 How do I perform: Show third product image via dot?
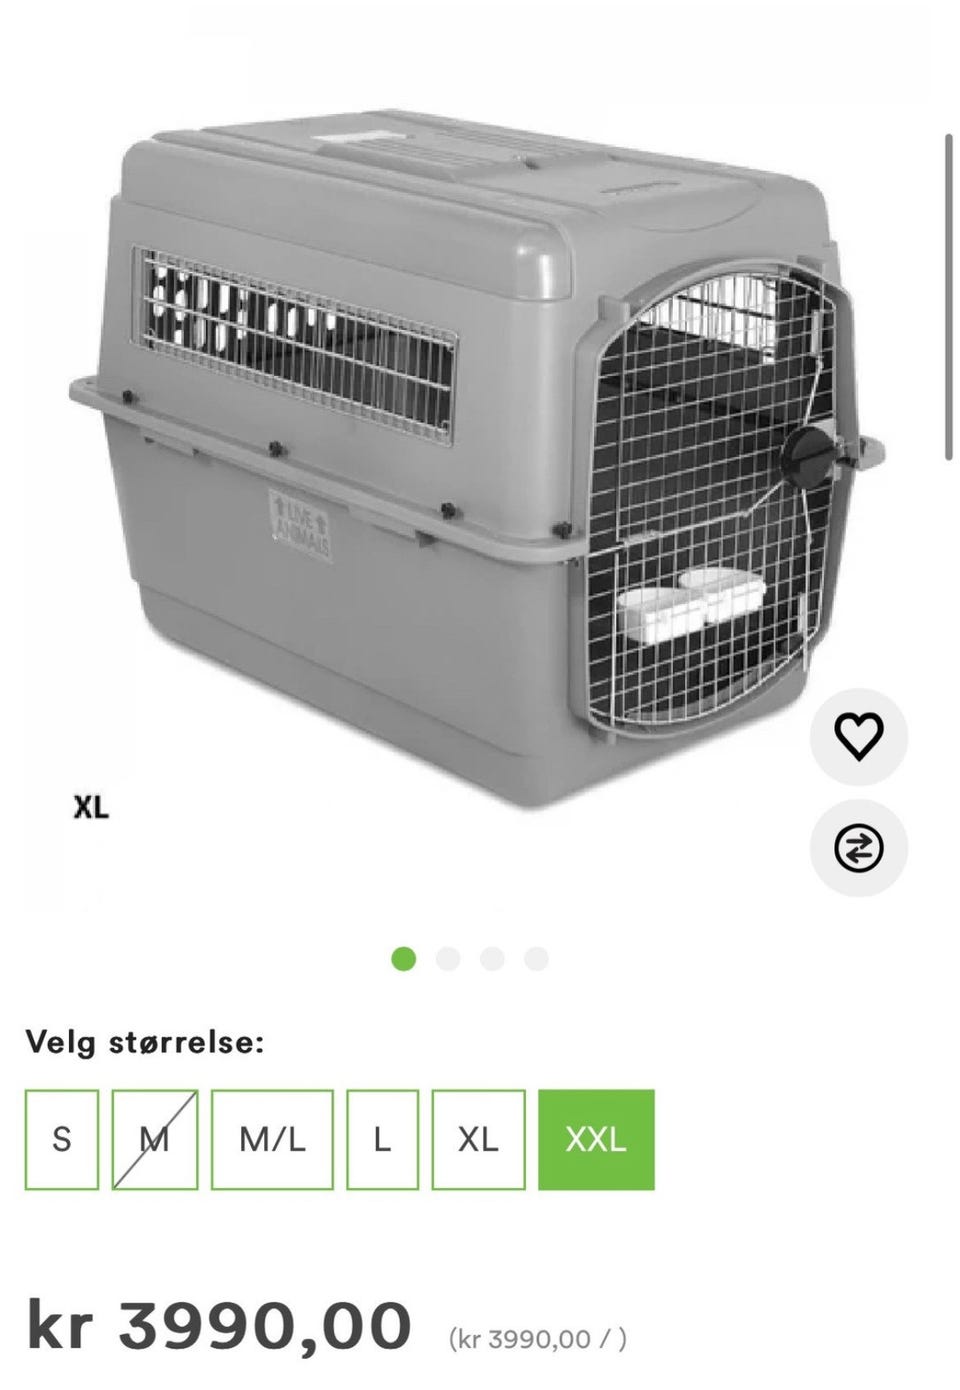(x=492, y=959)
